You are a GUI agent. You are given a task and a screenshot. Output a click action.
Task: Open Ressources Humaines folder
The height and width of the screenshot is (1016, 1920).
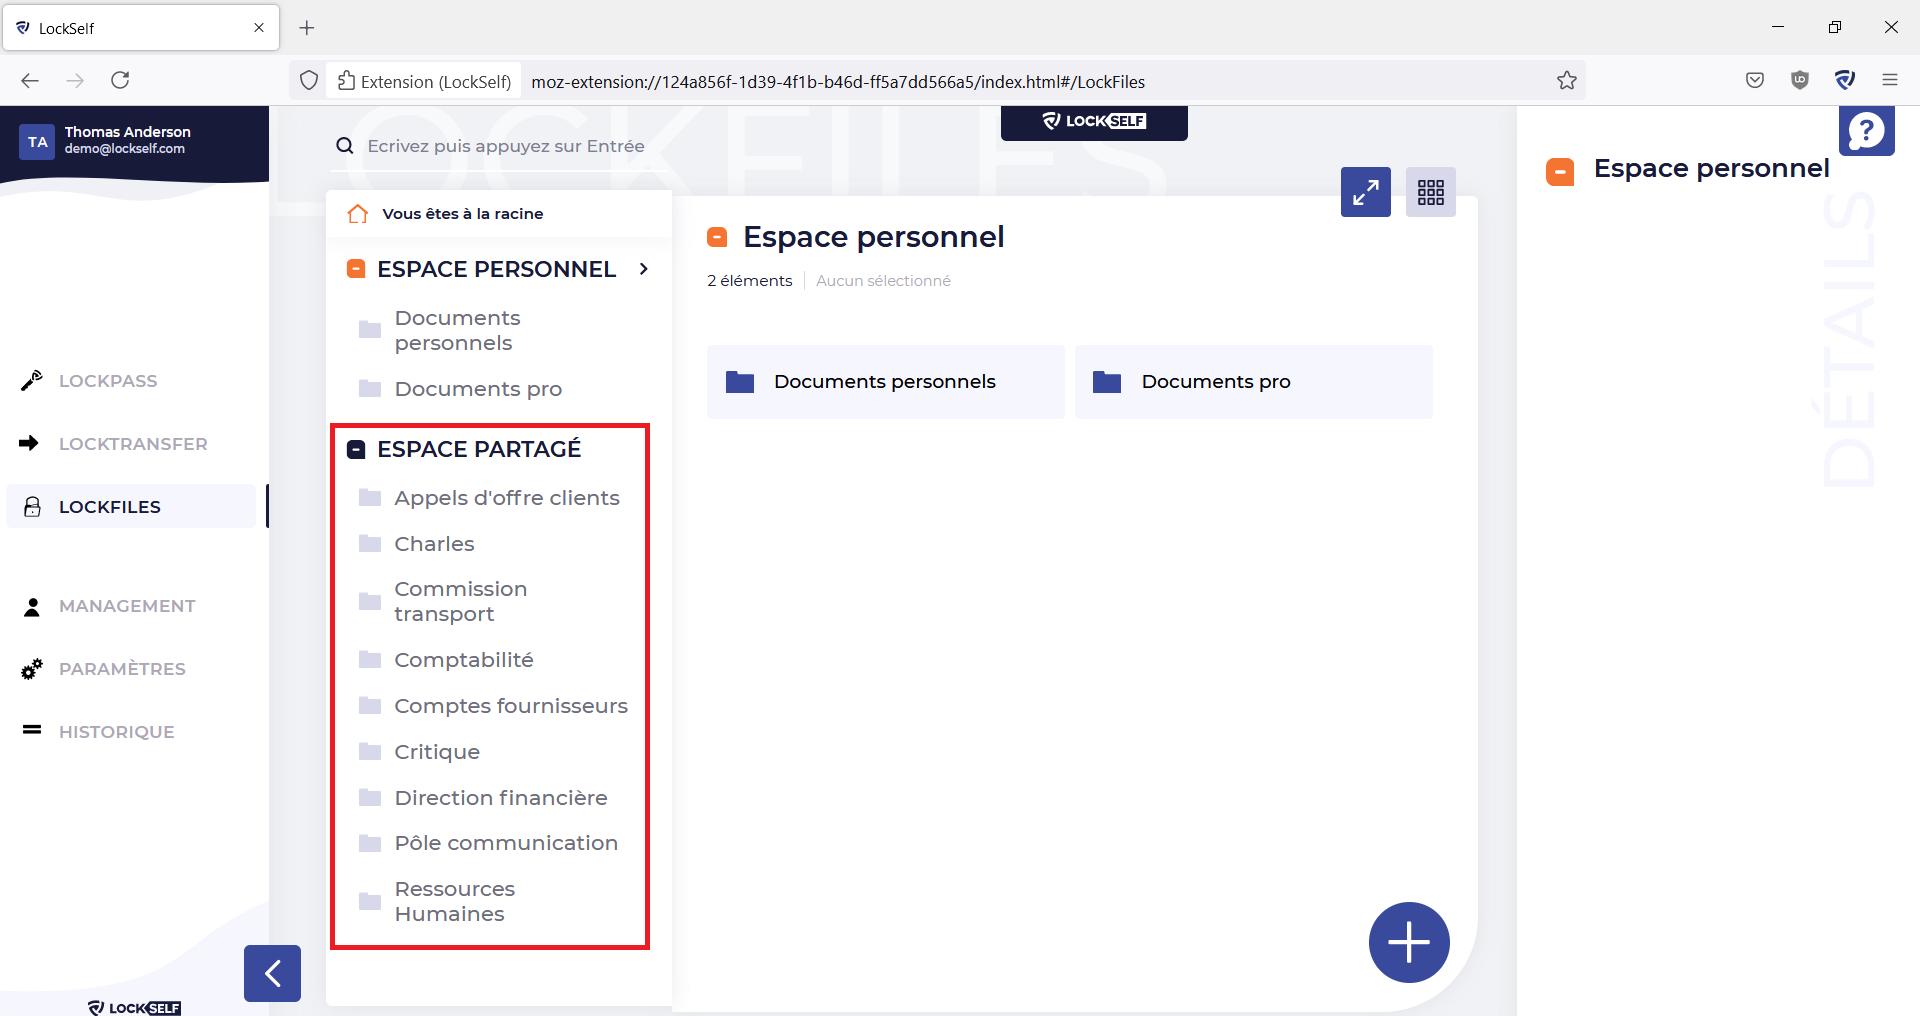coord(454,901)
